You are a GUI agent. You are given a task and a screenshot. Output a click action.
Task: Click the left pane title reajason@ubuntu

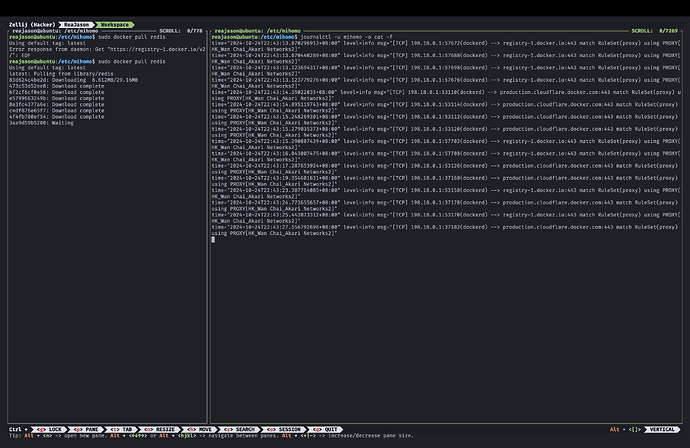click(x=55, y=31)
